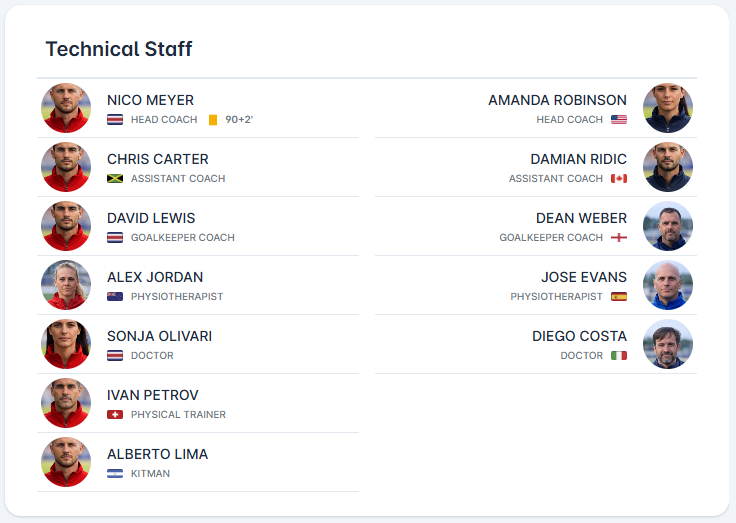
Task: Click the 90+2' booking time label
Action: 239,120
